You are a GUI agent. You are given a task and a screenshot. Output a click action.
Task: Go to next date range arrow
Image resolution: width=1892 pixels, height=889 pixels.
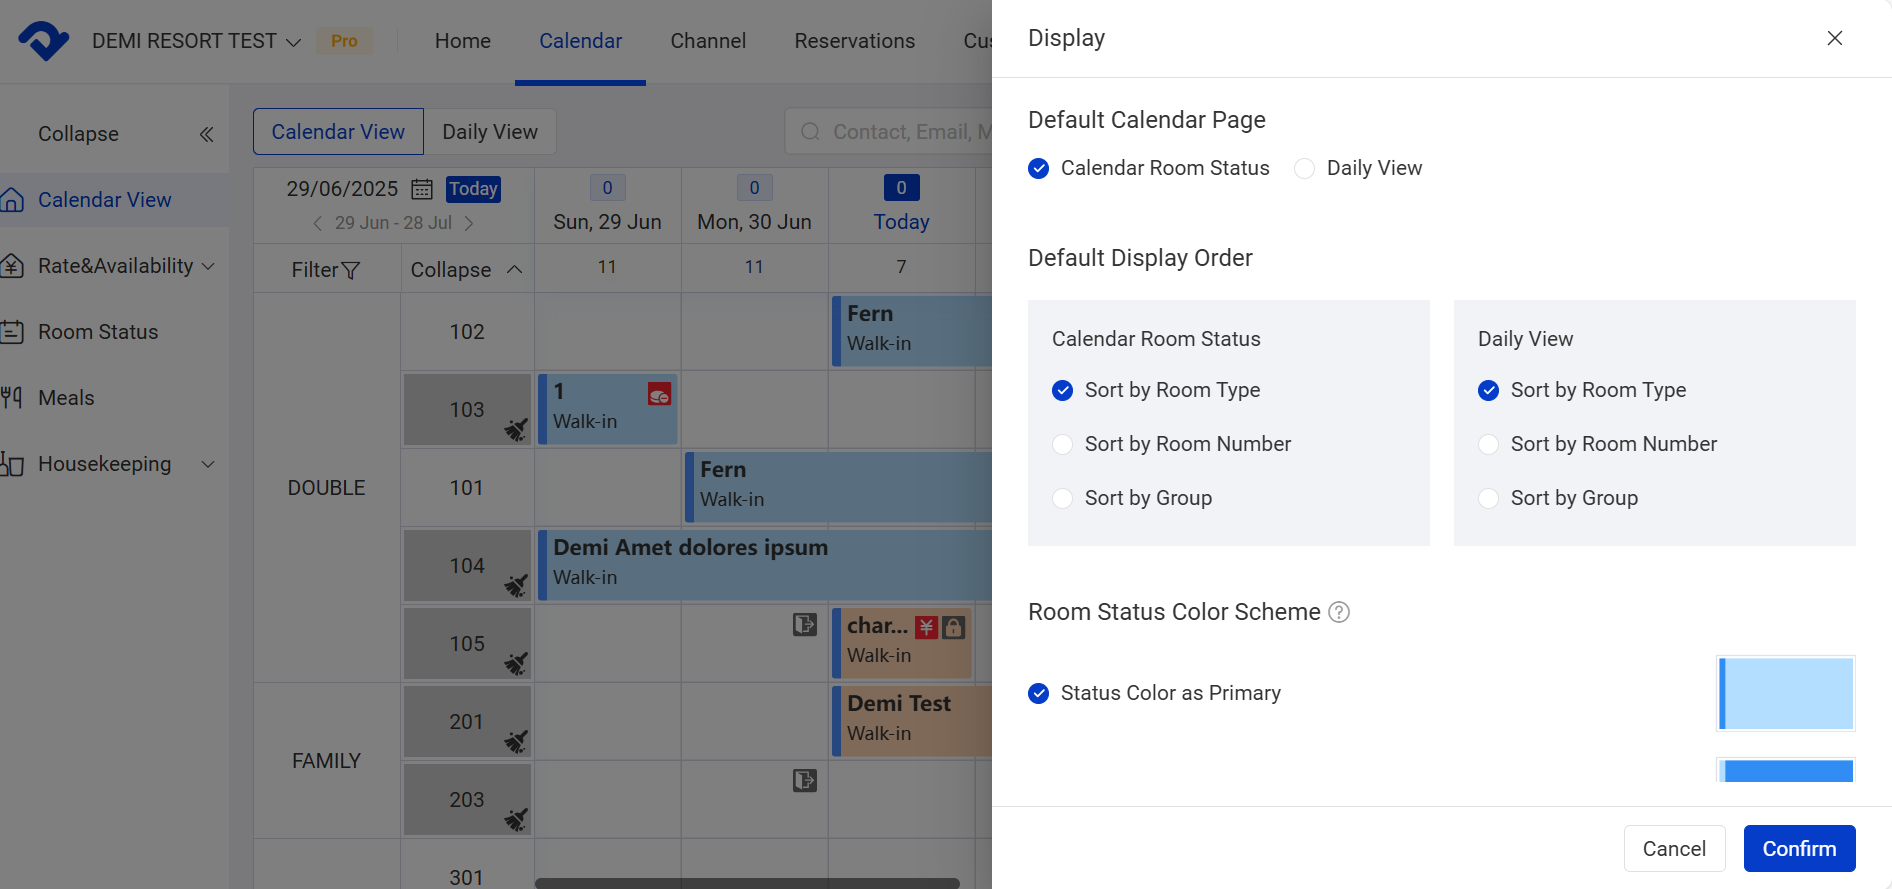point(469,223)
